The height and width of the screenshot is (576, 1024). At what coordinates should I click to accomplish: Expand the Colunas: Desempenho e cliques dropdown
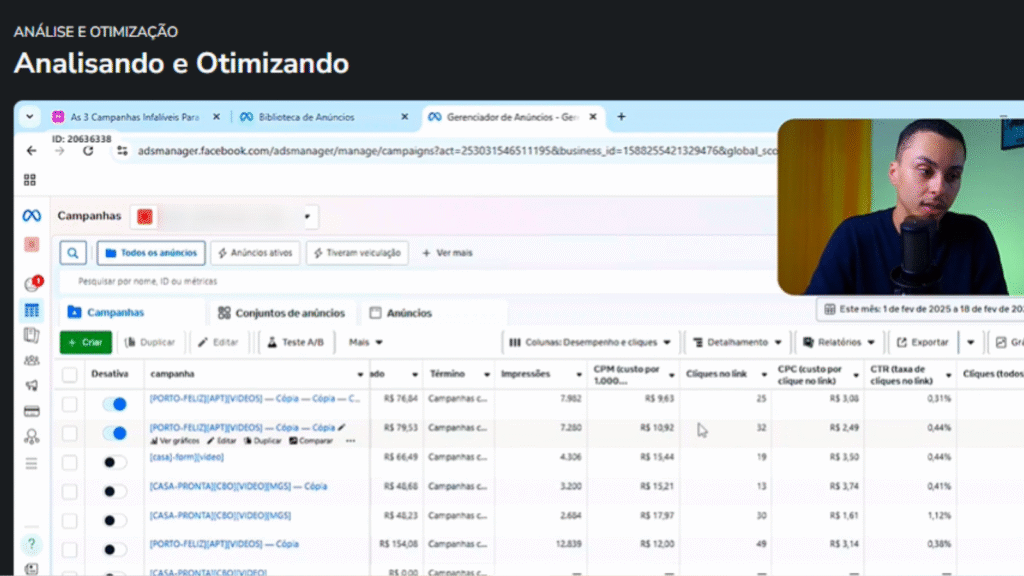point(591,342)
